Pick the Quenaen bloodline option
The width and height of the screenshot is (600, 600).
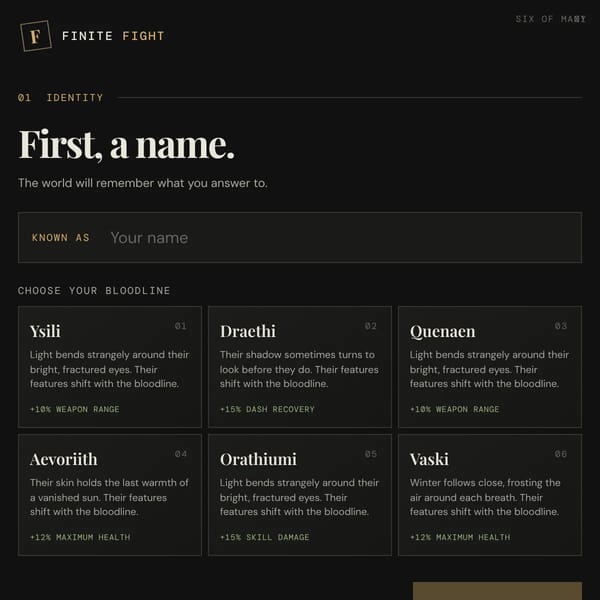pyautogui.click(x=490, y=367)
